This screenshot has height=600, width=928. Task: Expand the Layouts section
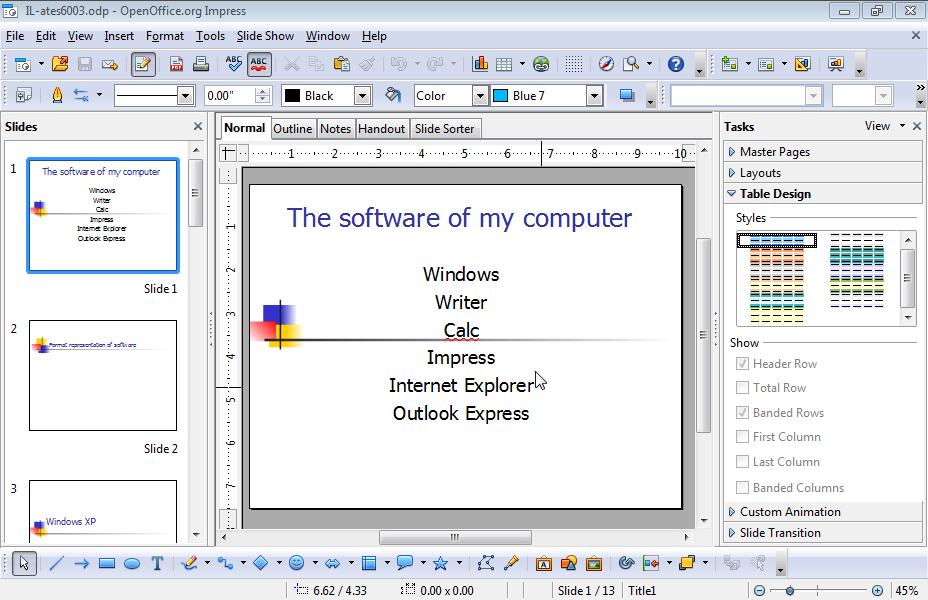[x=823, y=173]
